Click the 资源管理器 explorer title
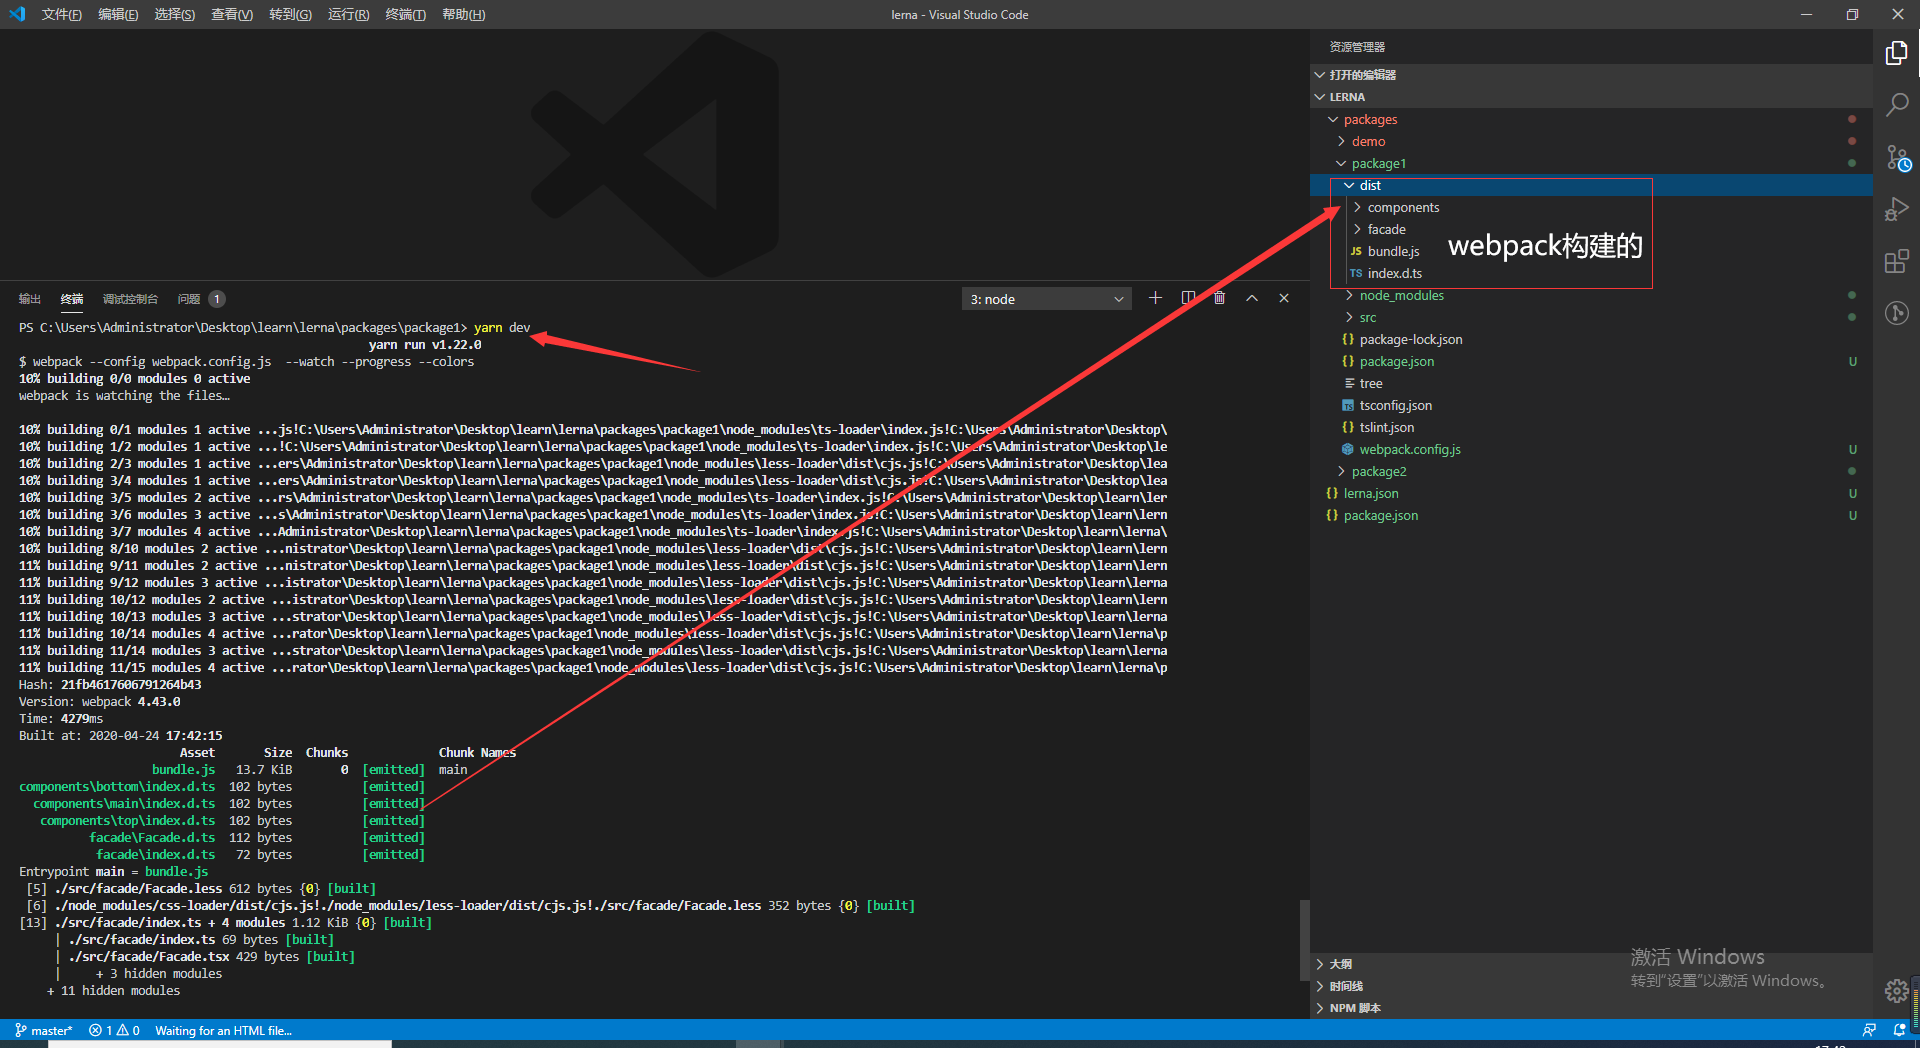1920x1048 pixels. (1357, 47)
